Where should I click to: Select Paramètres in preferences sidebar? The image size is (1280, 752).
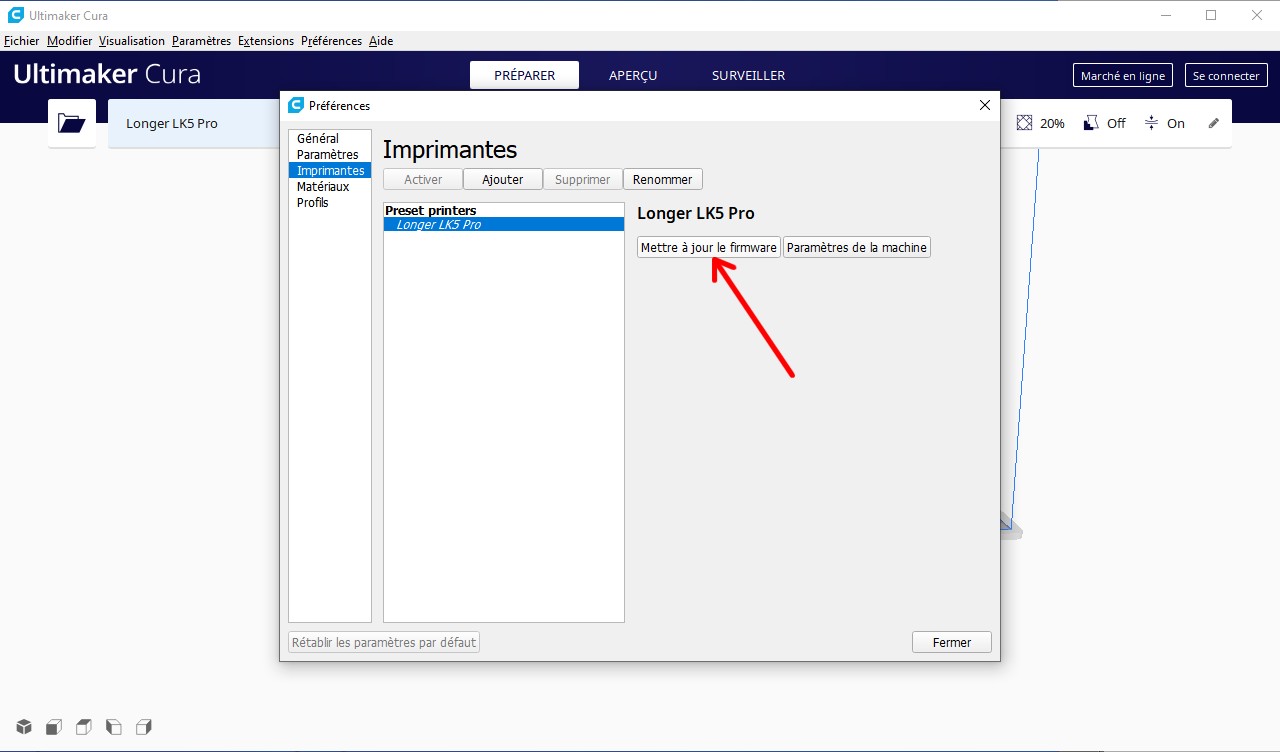[x=330, y=155]
